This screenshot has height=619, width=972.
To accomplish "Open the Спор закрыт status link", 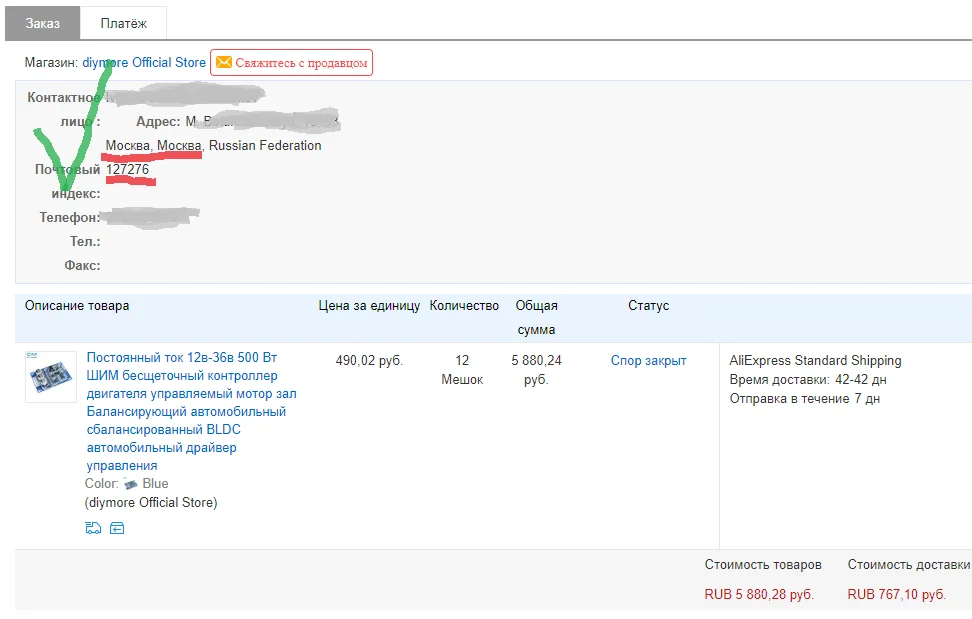I will pyautogui.click(x=648, y=360).
